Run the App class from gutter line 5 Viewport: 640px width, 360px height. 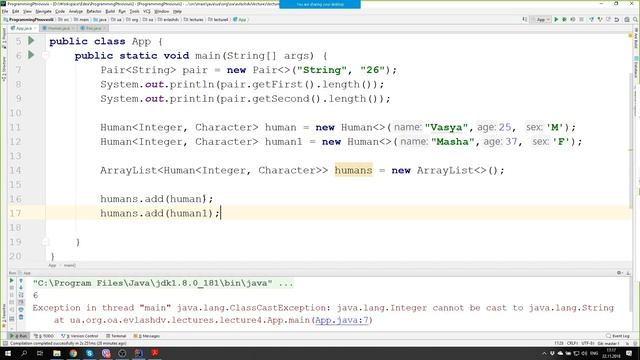point(31,40)
